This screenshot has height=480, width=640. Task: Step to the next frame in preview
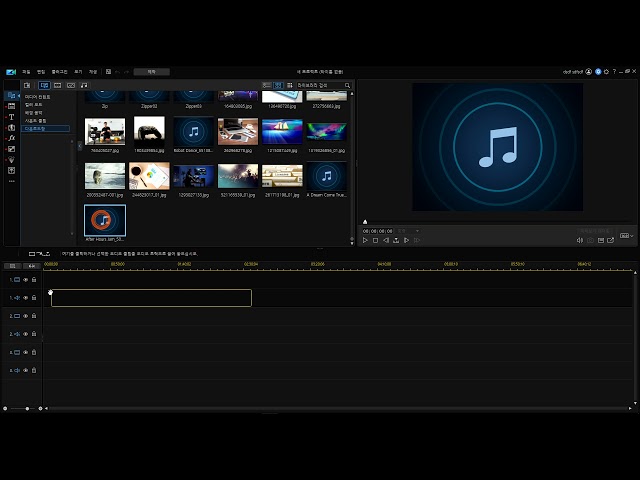pyautogui.click(x=406, y=240)
